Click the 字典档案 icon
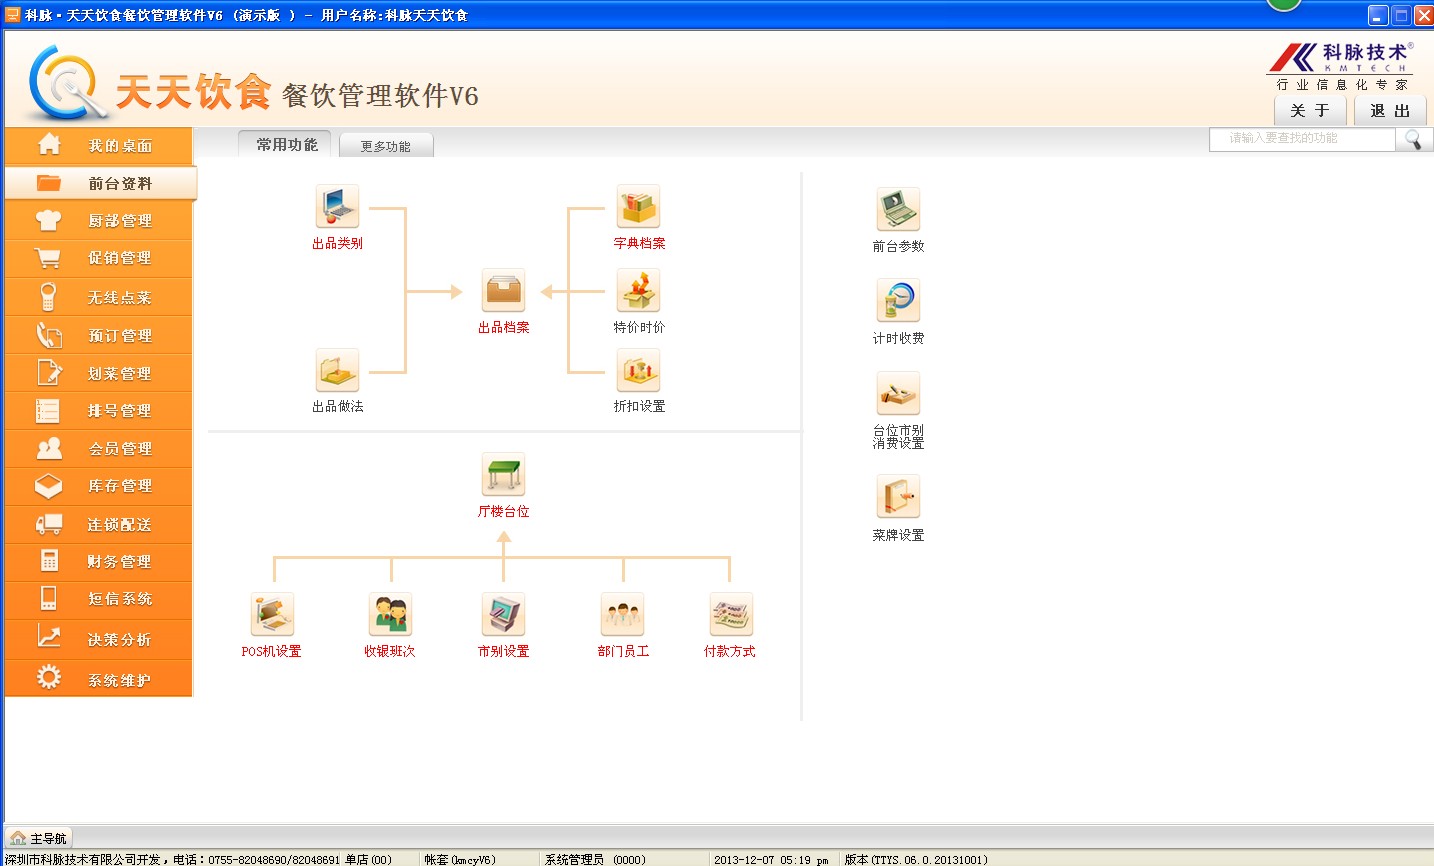The width and height of the screenshot is (1434, 866). pyautogui.click(x=638, y=207)
